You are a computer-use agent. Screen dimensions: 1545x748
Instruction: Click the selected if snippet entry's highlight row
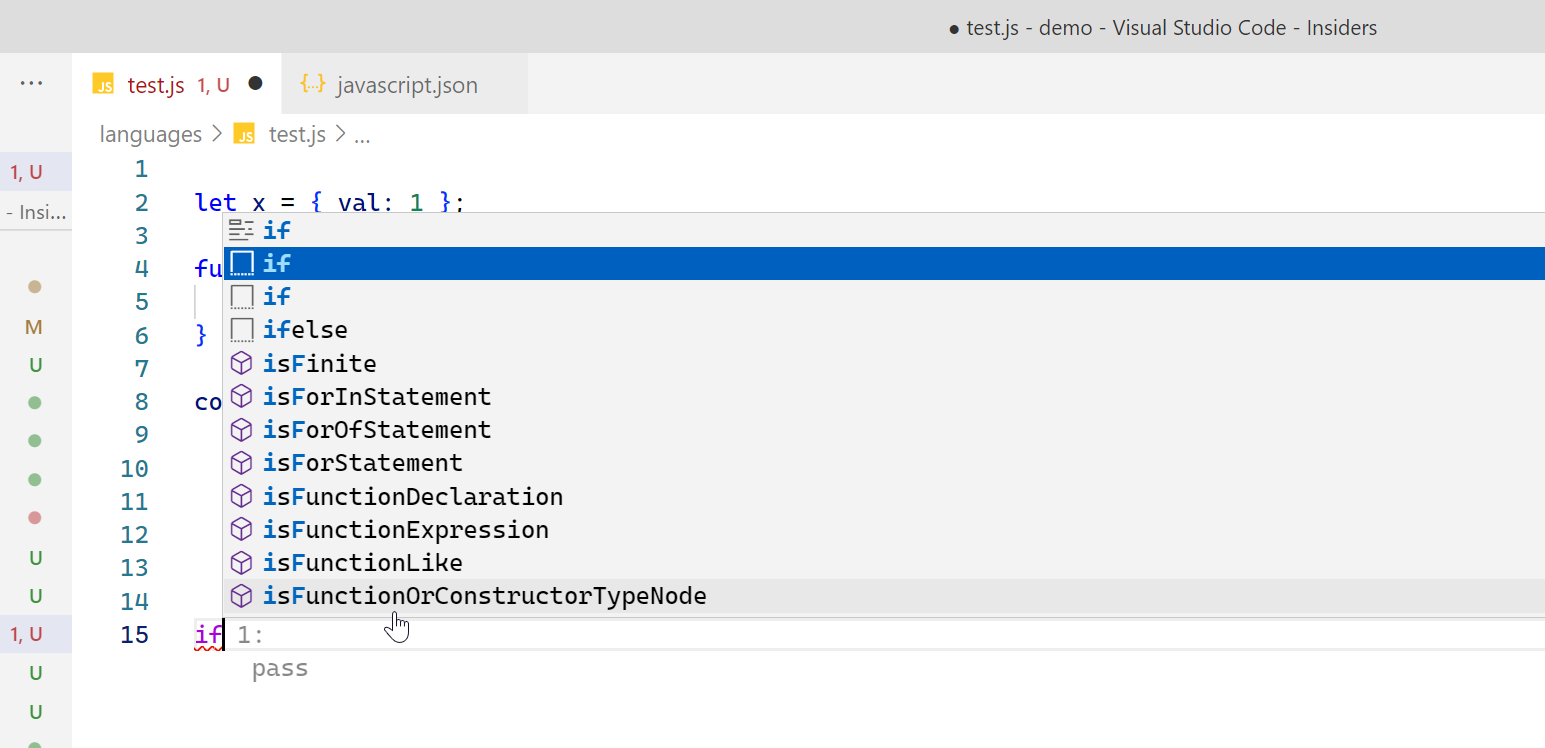[600, 263]
